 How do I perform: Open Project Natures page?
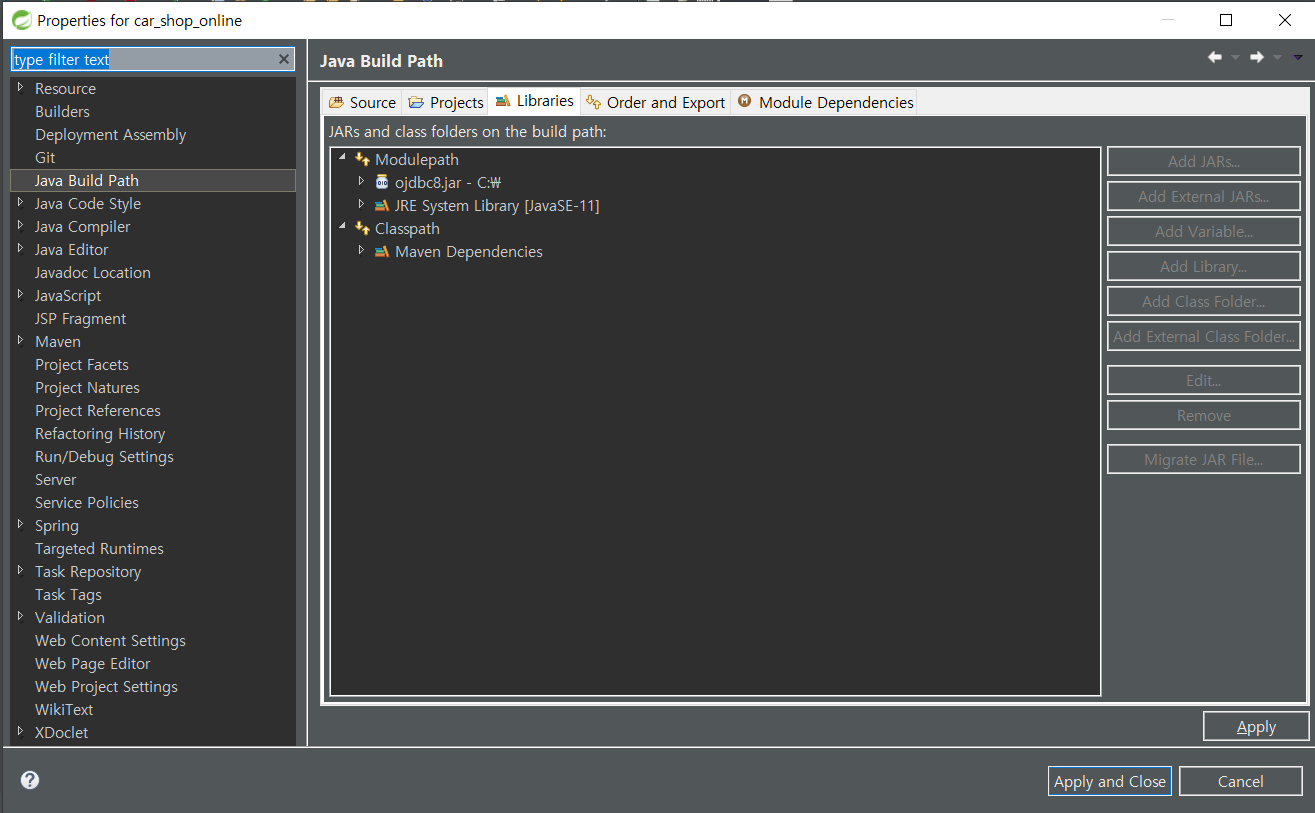pyautogui.click(x=87, y=387)
